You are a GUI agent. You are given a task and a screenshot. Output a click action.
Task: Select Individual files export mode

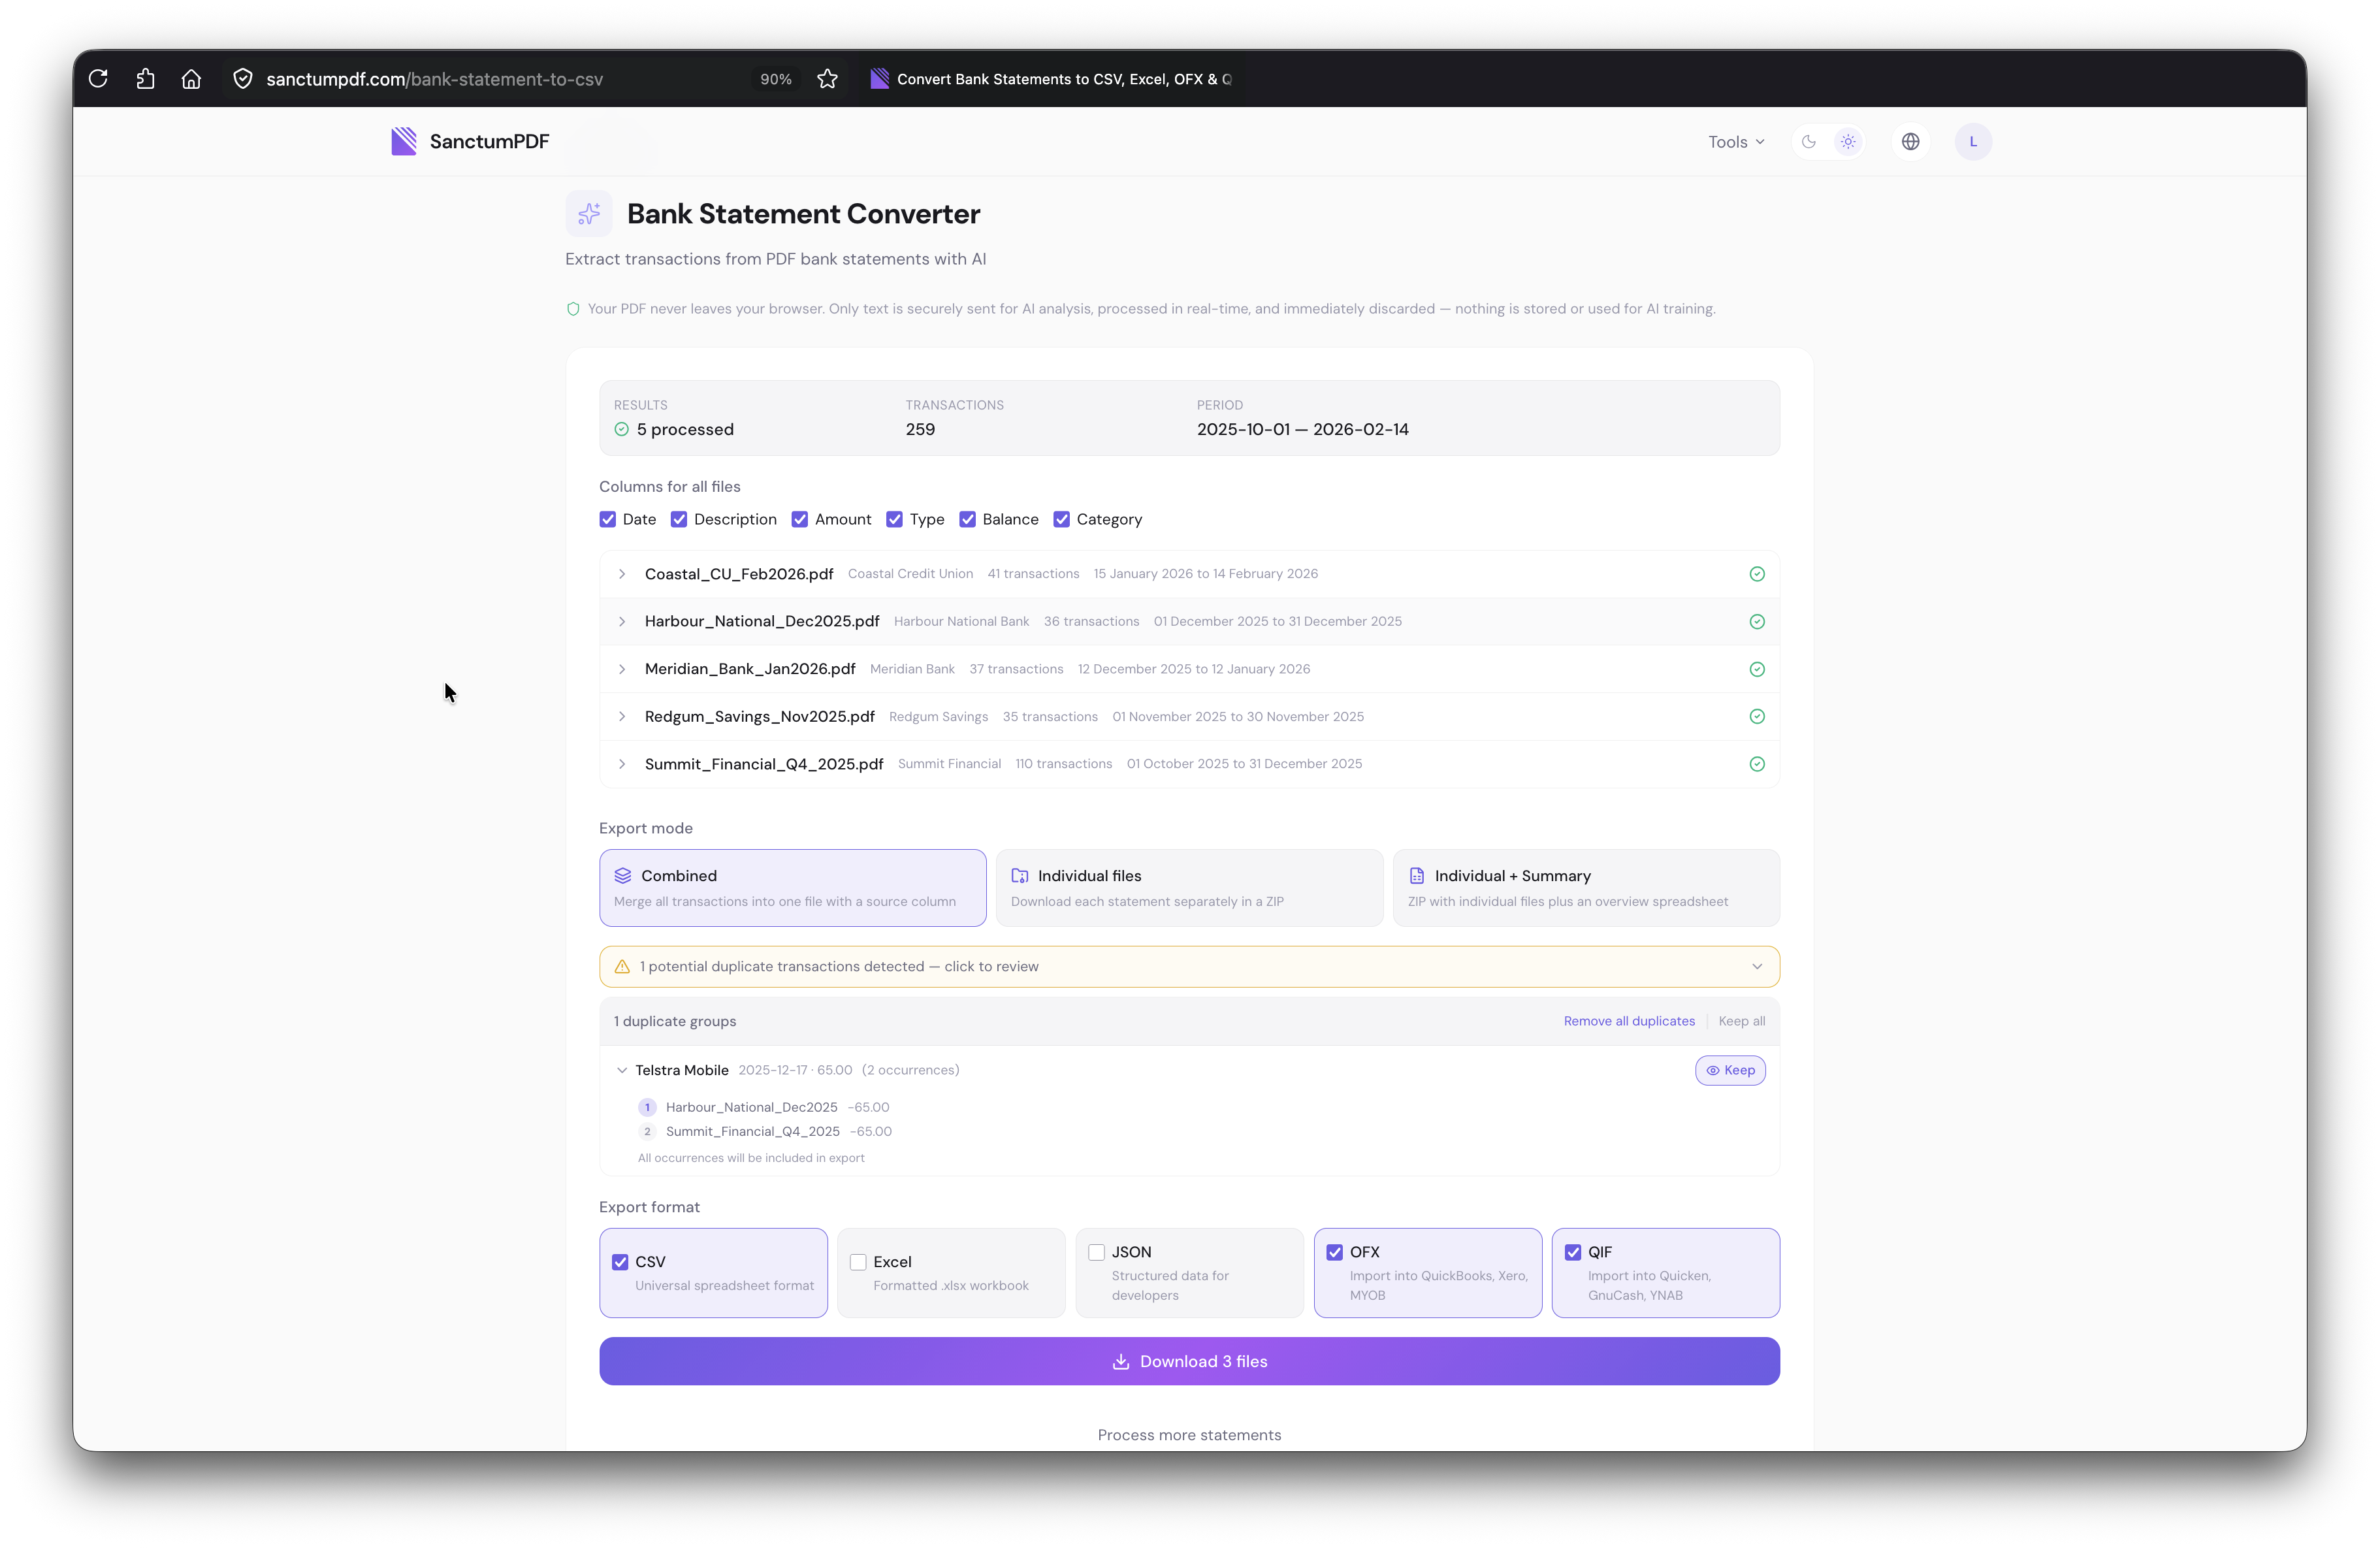tap(1188, 887)
